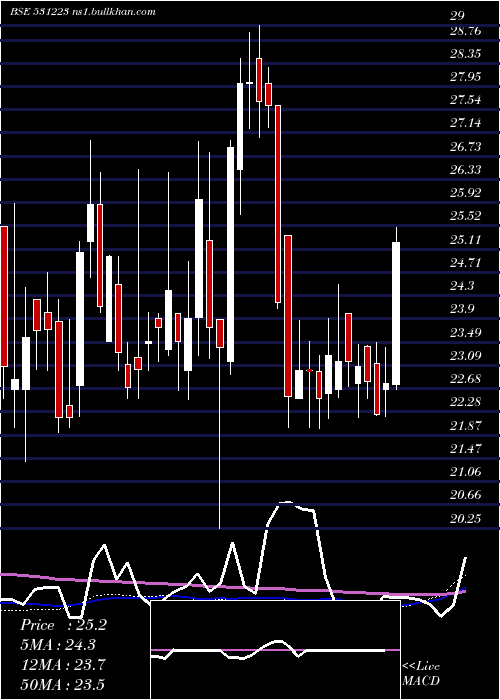Select the 22.68 price axis label

tap(465, 379)
